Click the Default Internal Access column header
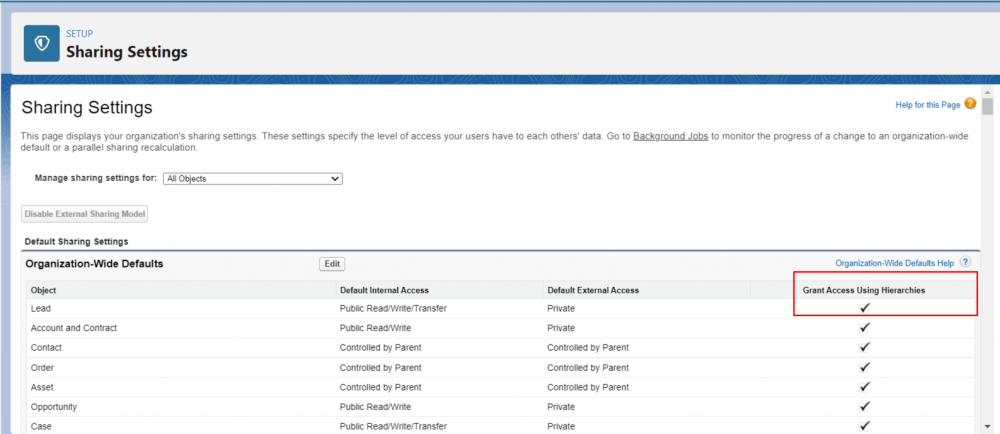This screenshot has height=434, width=1000. click(x=383, y=290)
